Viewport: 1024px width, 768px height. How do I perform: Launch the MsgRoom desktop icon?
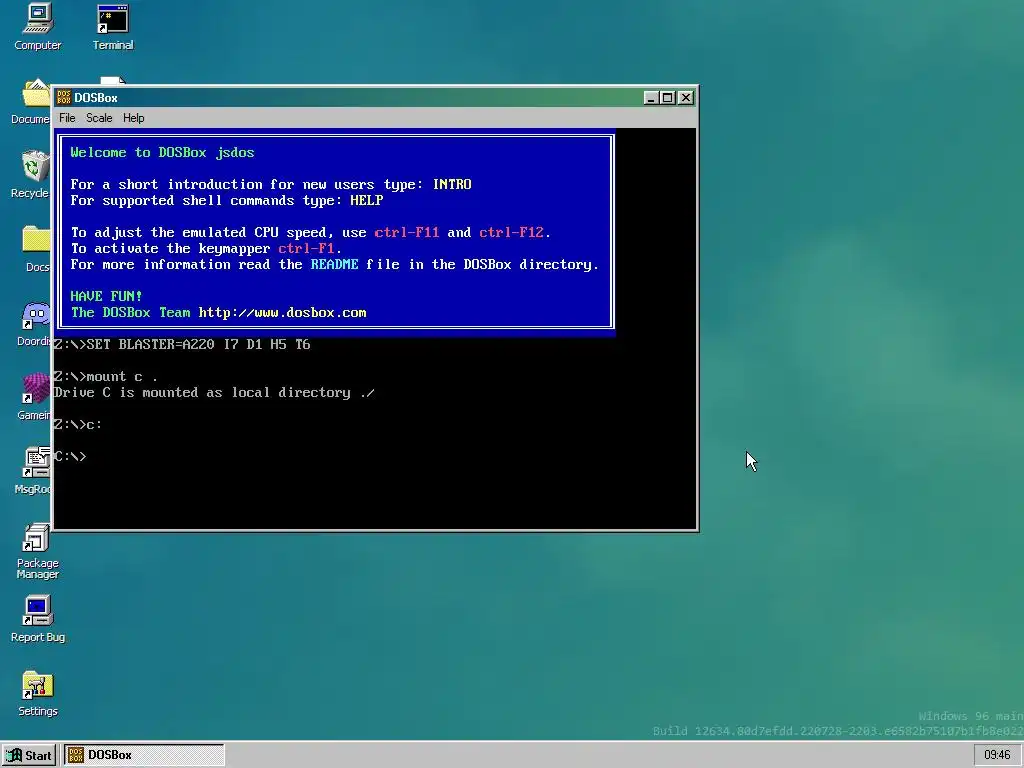point(35,470)
